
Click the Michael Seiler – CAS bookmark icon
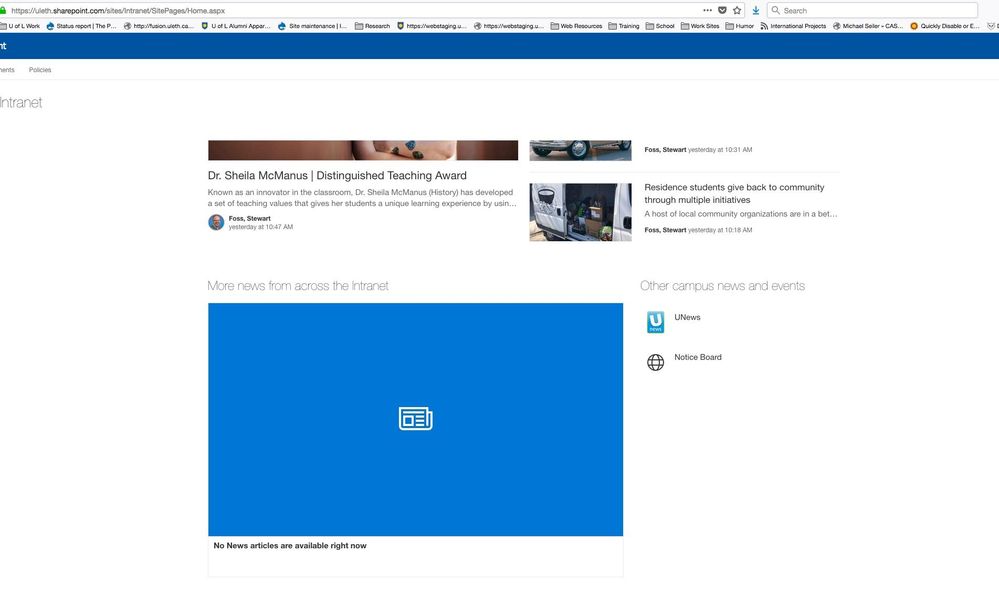click(x=835, y=25)
